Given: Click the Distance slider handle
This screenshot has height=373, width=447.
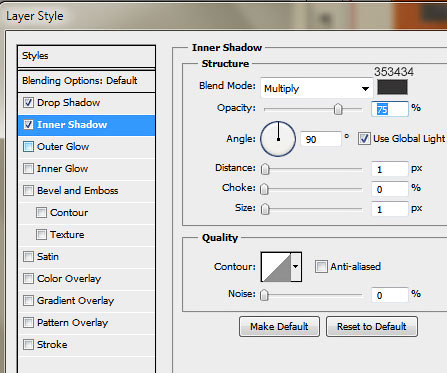Looking at the screenshot, I should coord(265,169).
